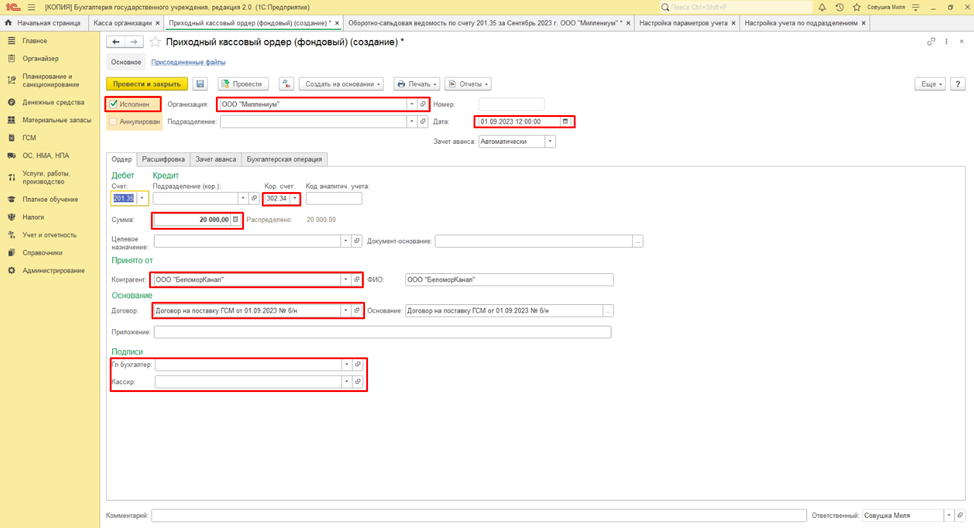Open the Настройка параметров учета tab
Screen dimensions: 974x528
point(683,23)
